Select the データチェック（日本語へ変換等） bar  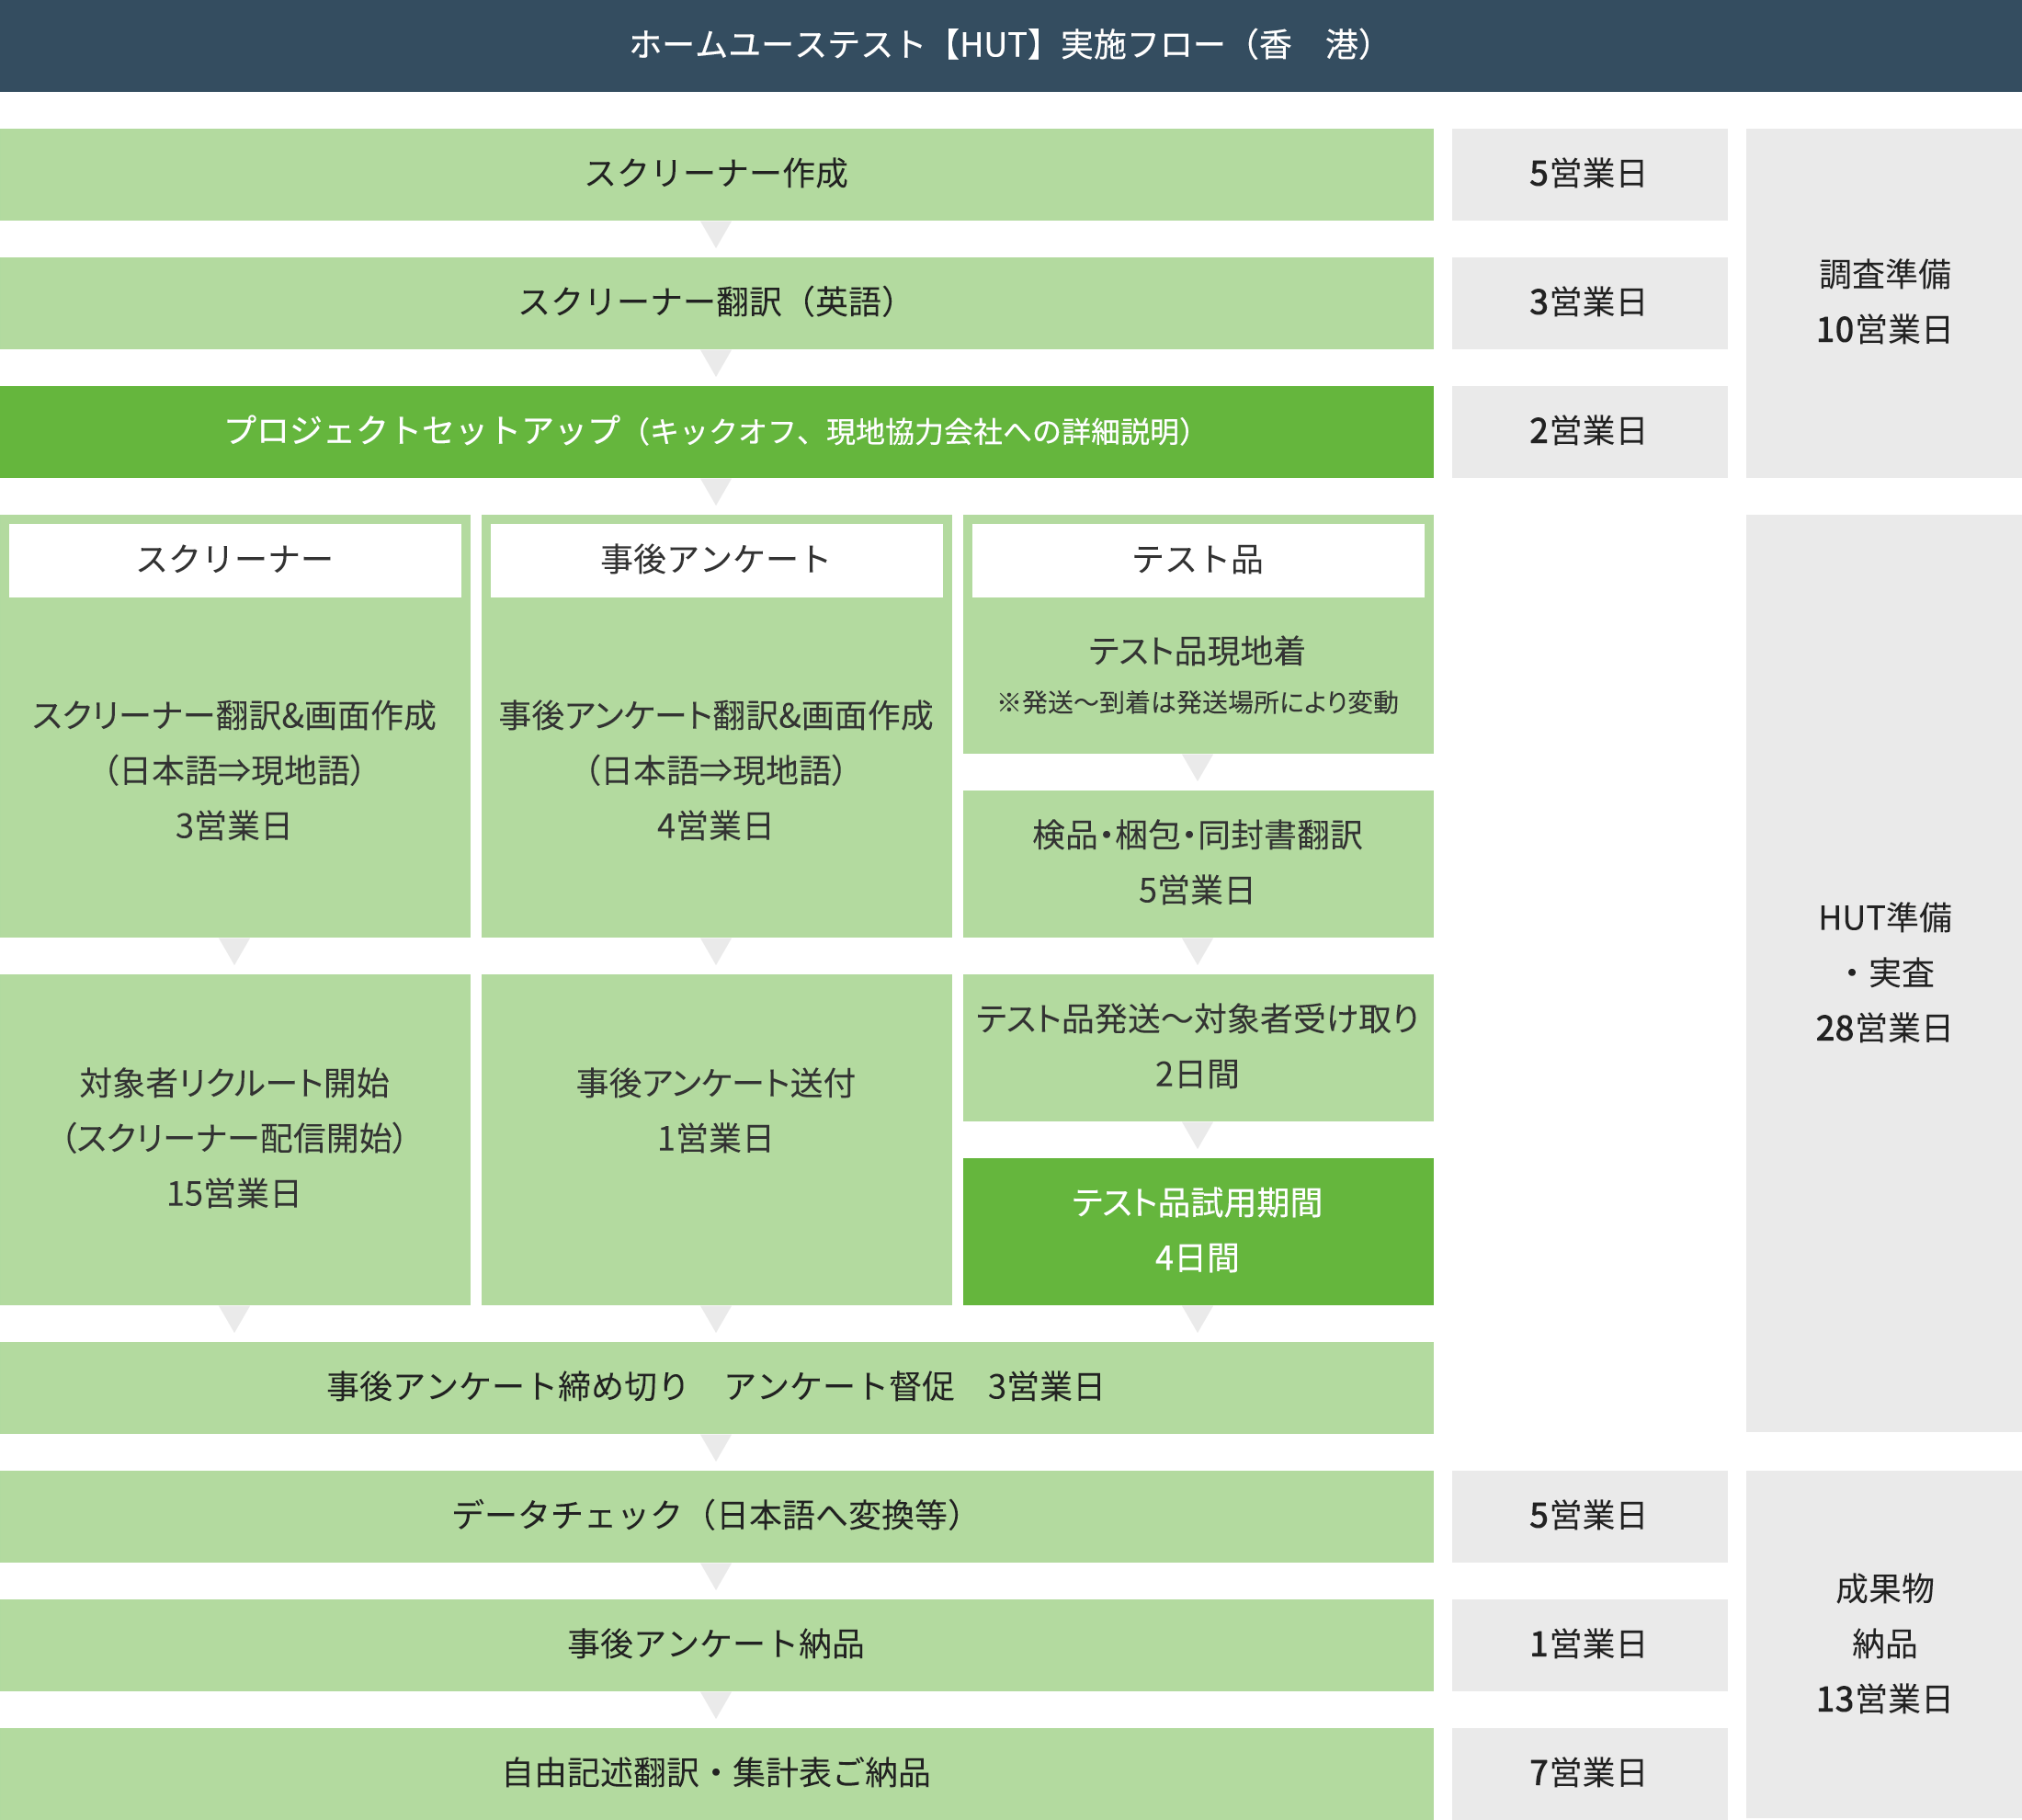716,1516
